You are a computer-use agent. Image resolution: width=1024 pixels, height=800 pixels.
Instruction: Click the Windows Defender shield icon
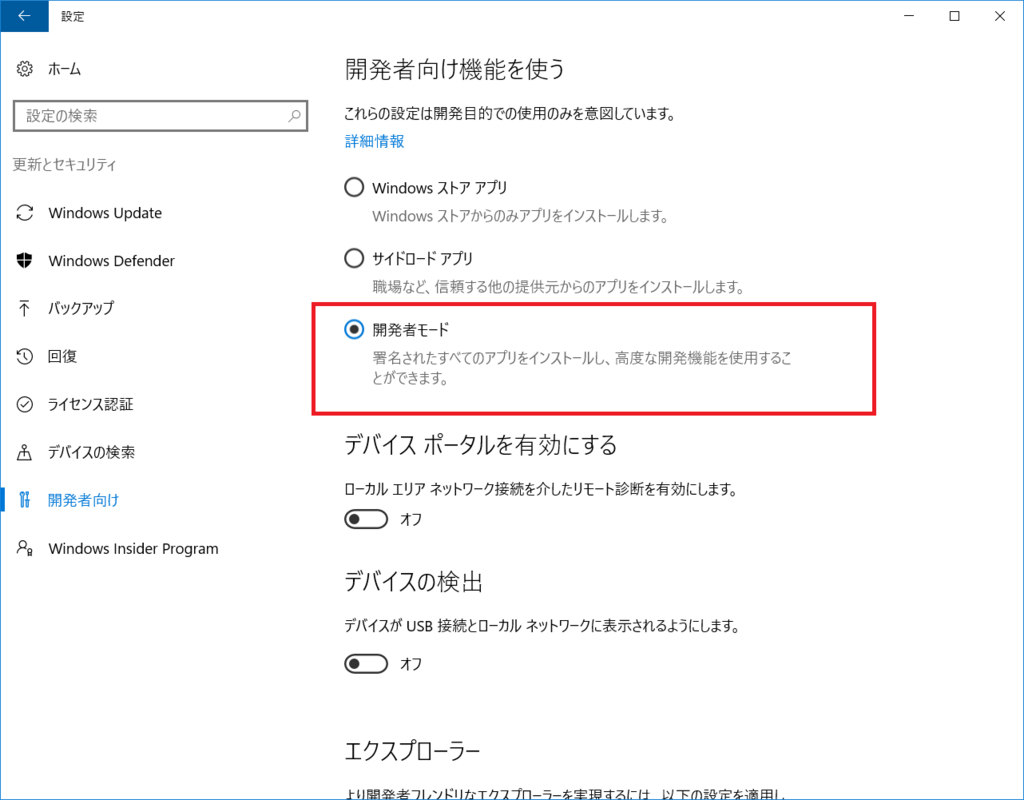[25, 261]
